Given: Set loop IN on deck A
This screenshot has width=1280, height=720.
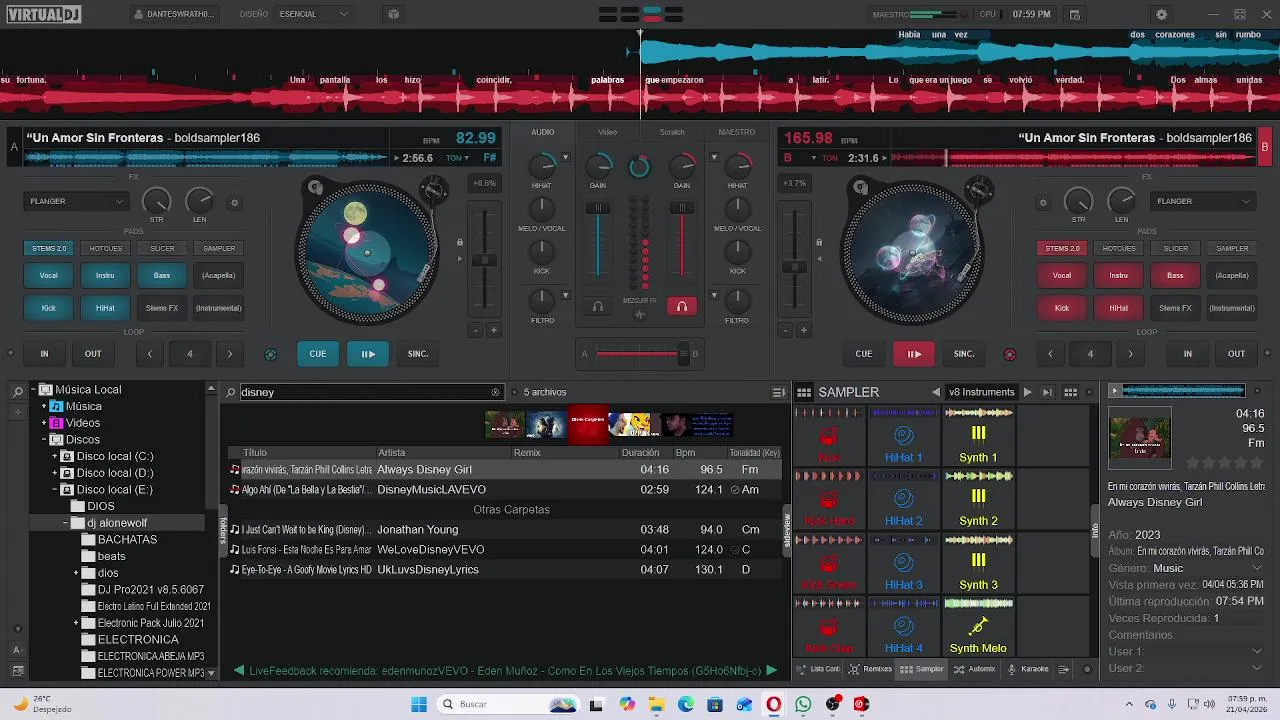Looking at the screenshot, I should pyautogui.click(x=44, y=354).
